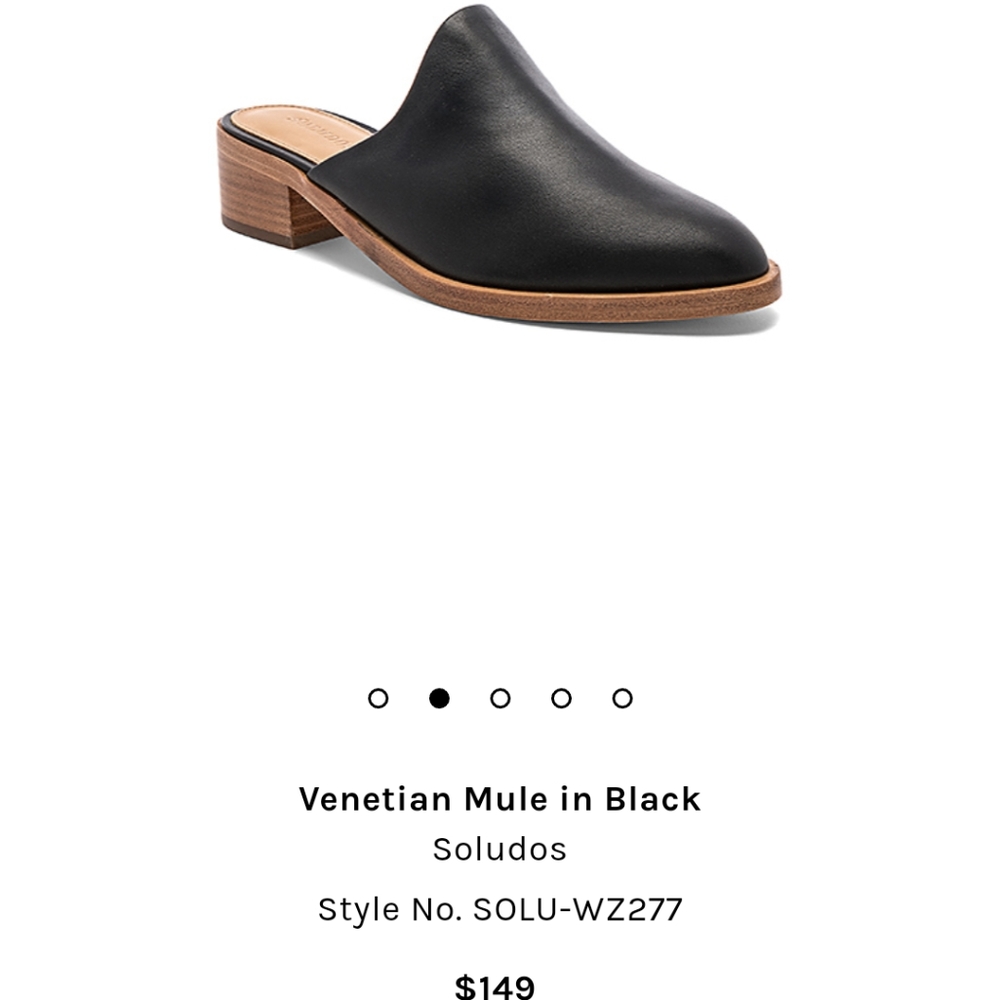
Task: Click the Style No. SOLU-WZ277 text
Action: [499, 910]
